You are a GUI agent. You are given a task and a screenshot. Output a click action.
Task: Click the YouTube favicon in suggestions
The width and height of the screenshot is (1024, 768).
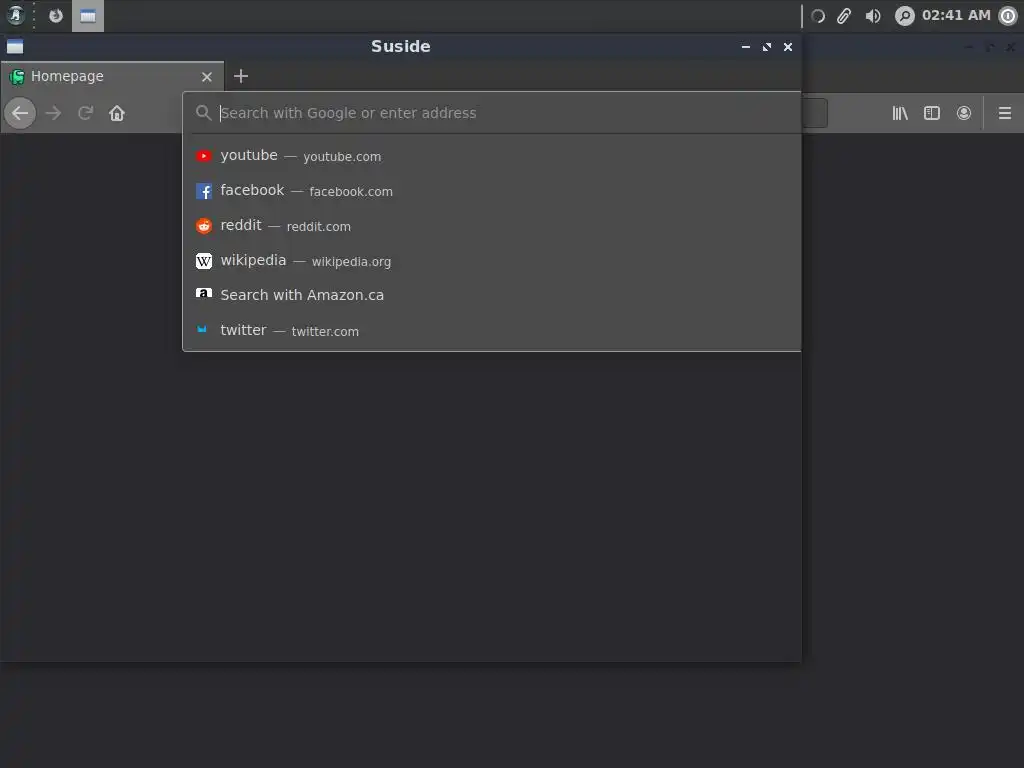[x=204, y=156]
